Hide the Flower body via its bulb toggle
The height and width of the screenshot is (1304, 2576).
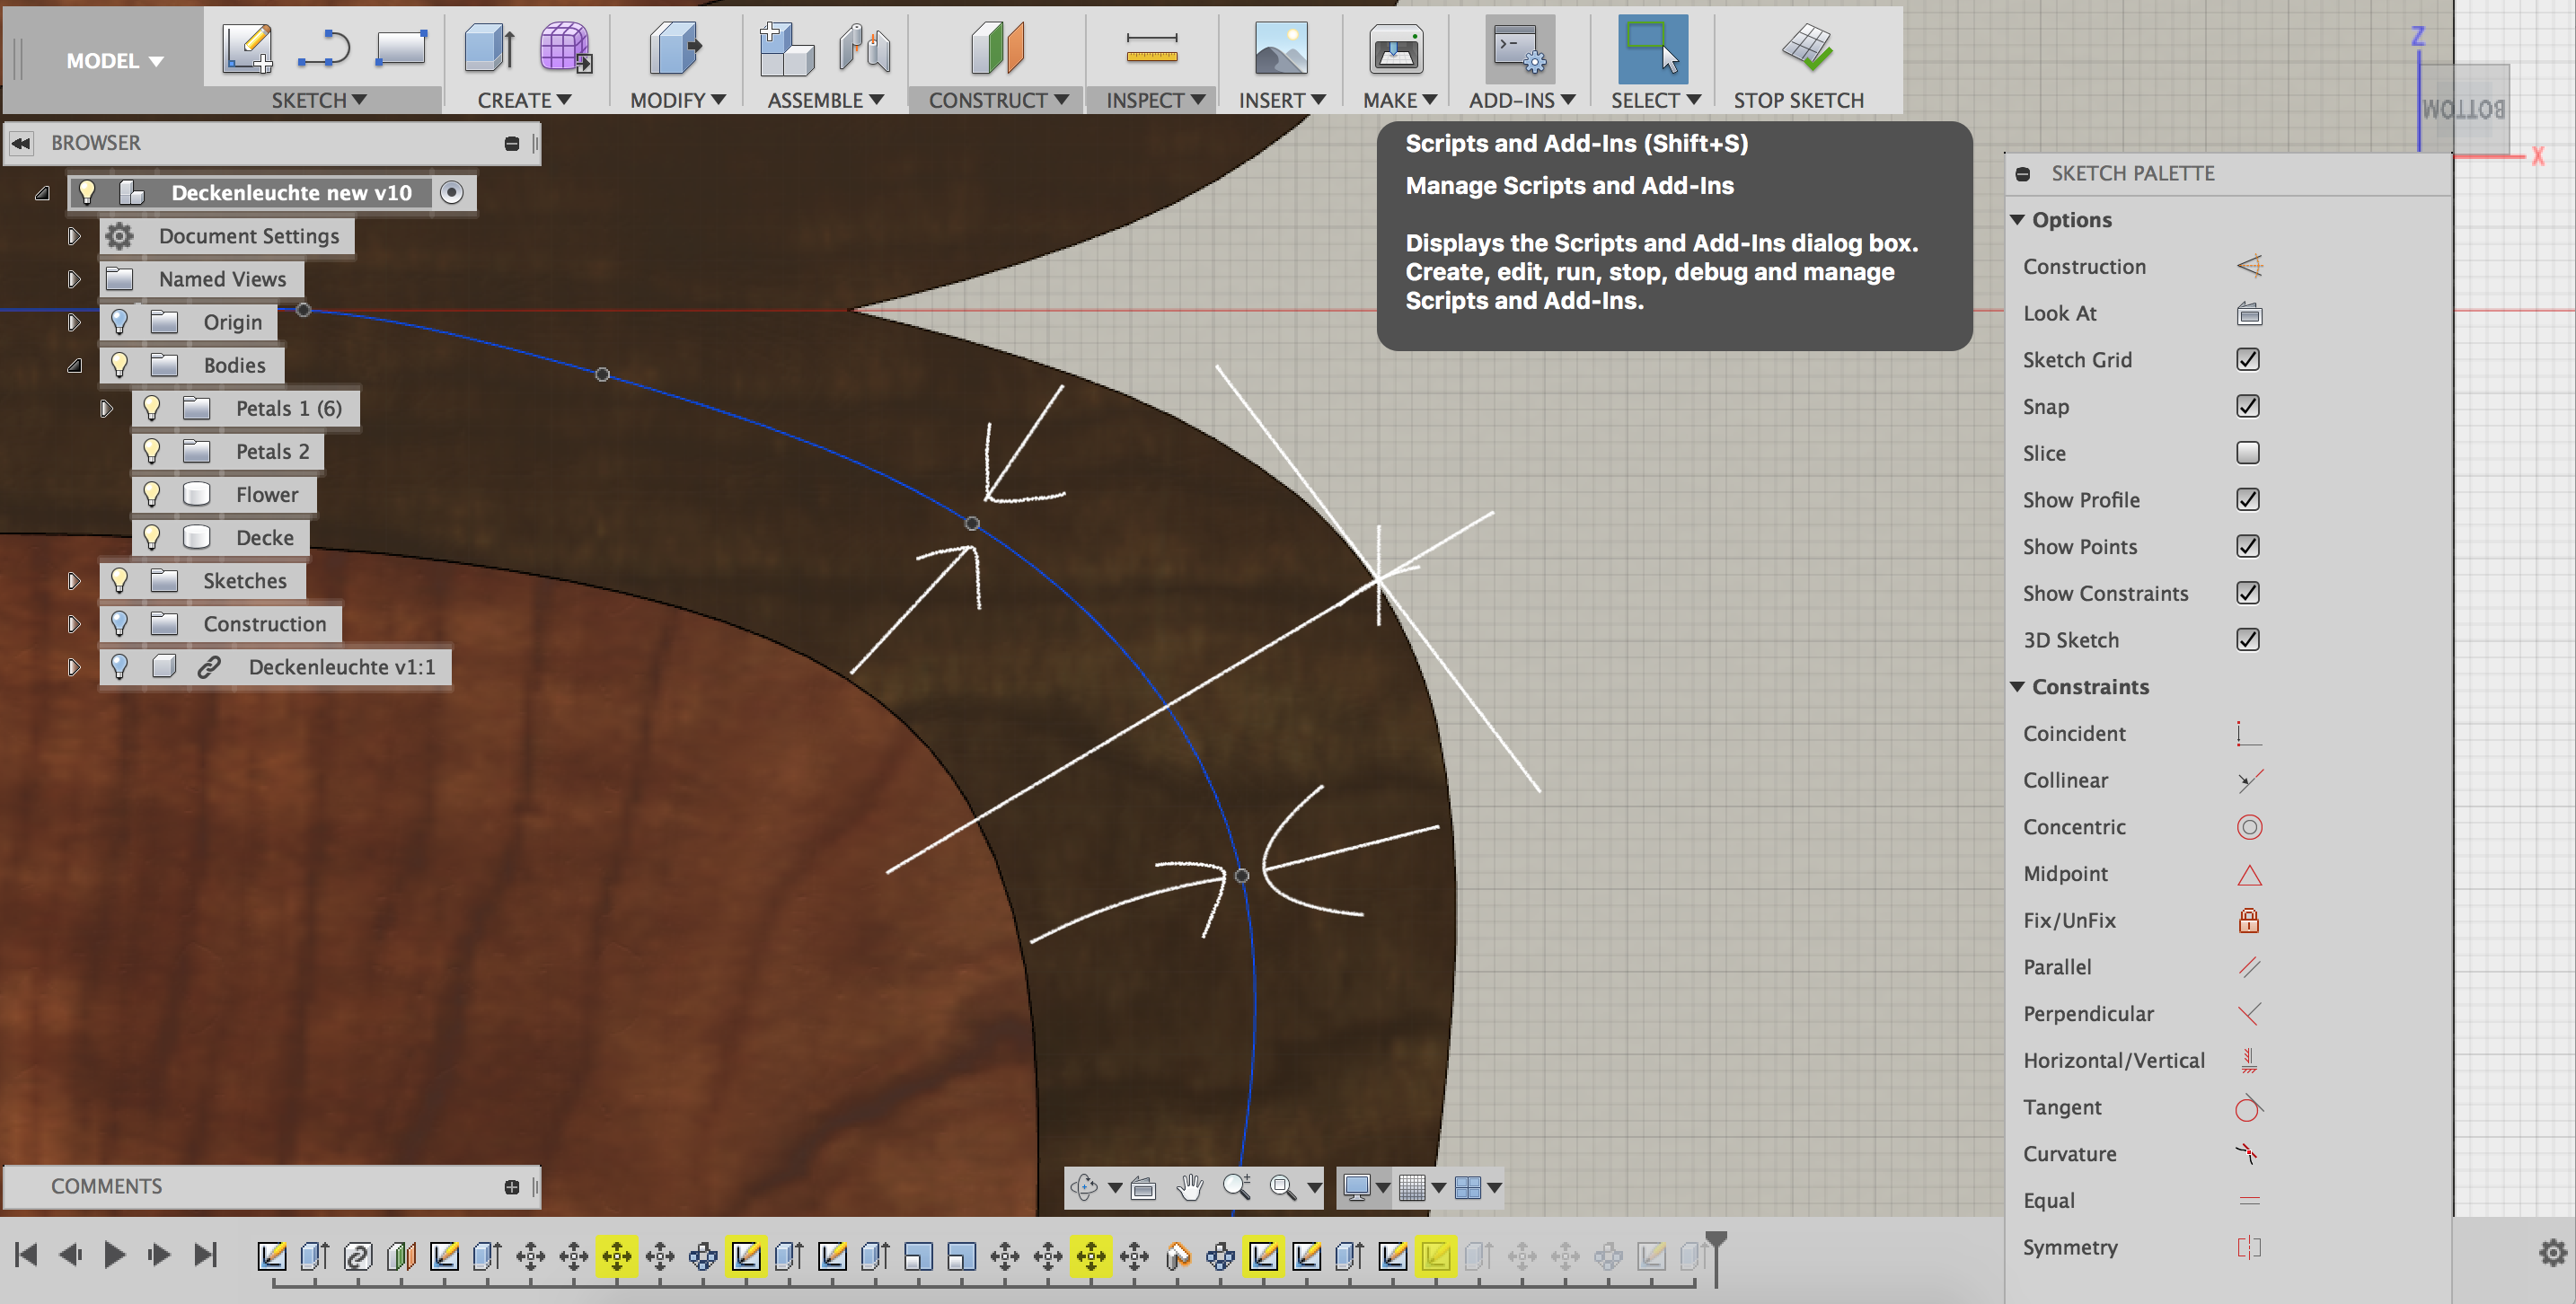(151, 494)
